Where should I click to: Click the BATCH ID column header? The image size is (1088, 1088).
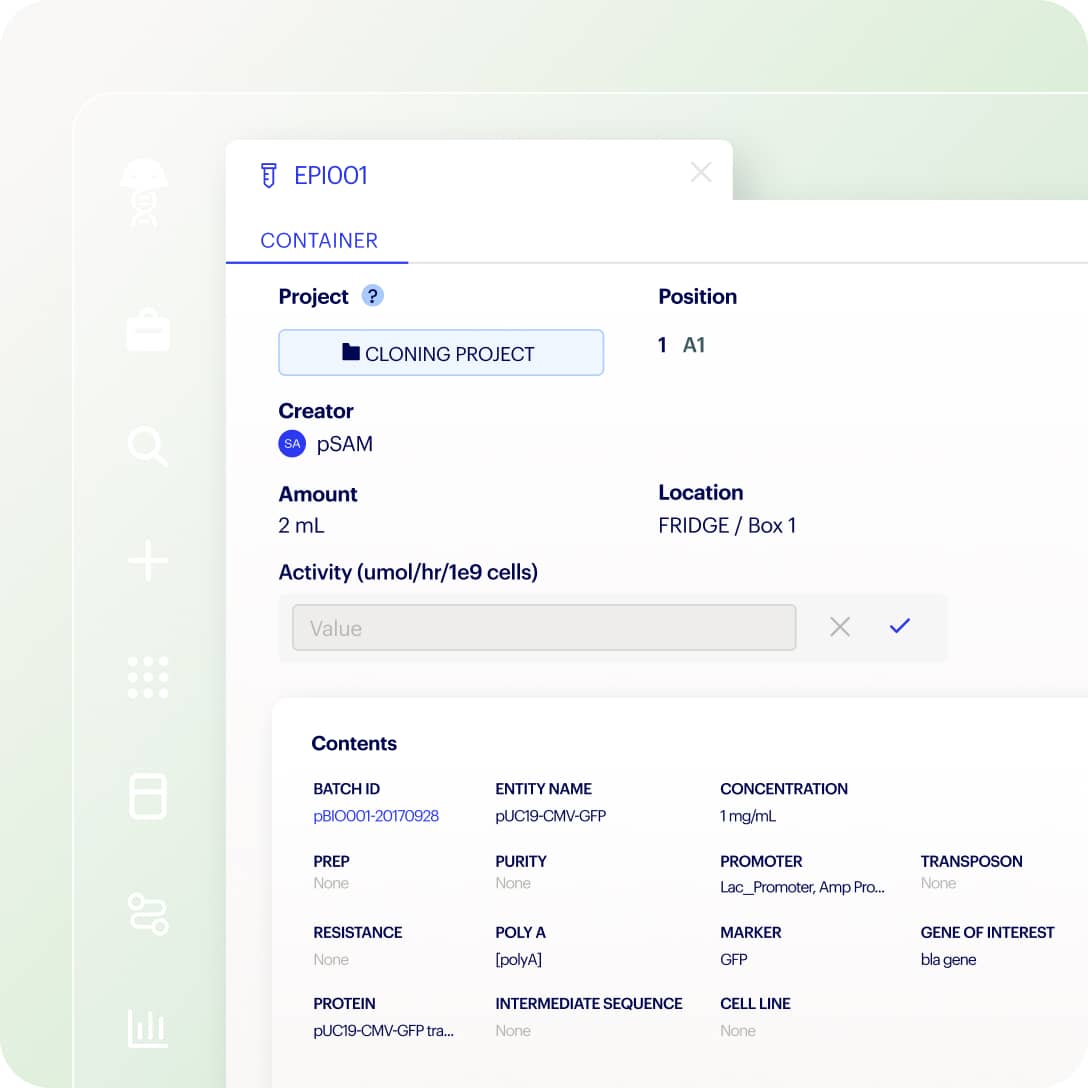coord(346,789)
